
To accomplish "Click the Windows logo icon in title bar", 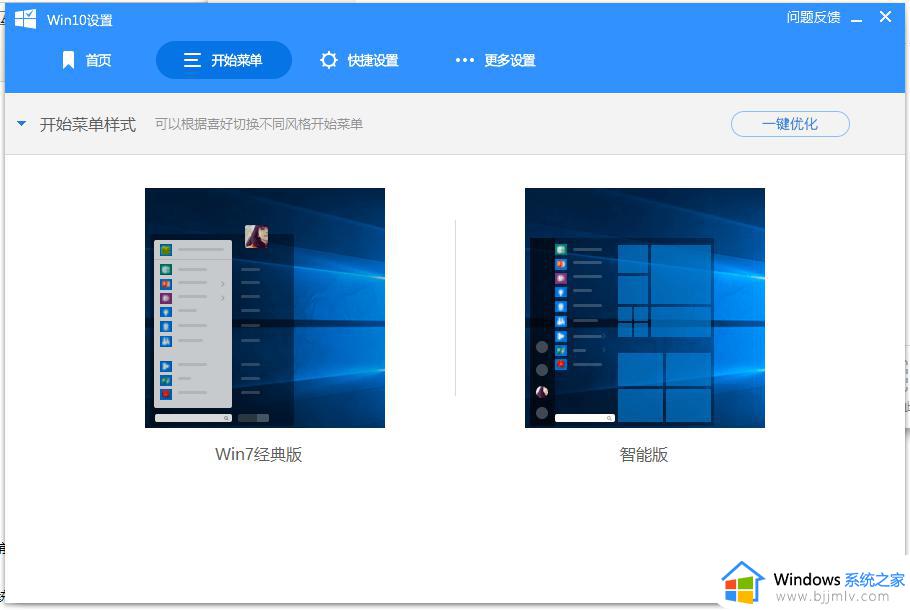I will [x=25, y=19].
